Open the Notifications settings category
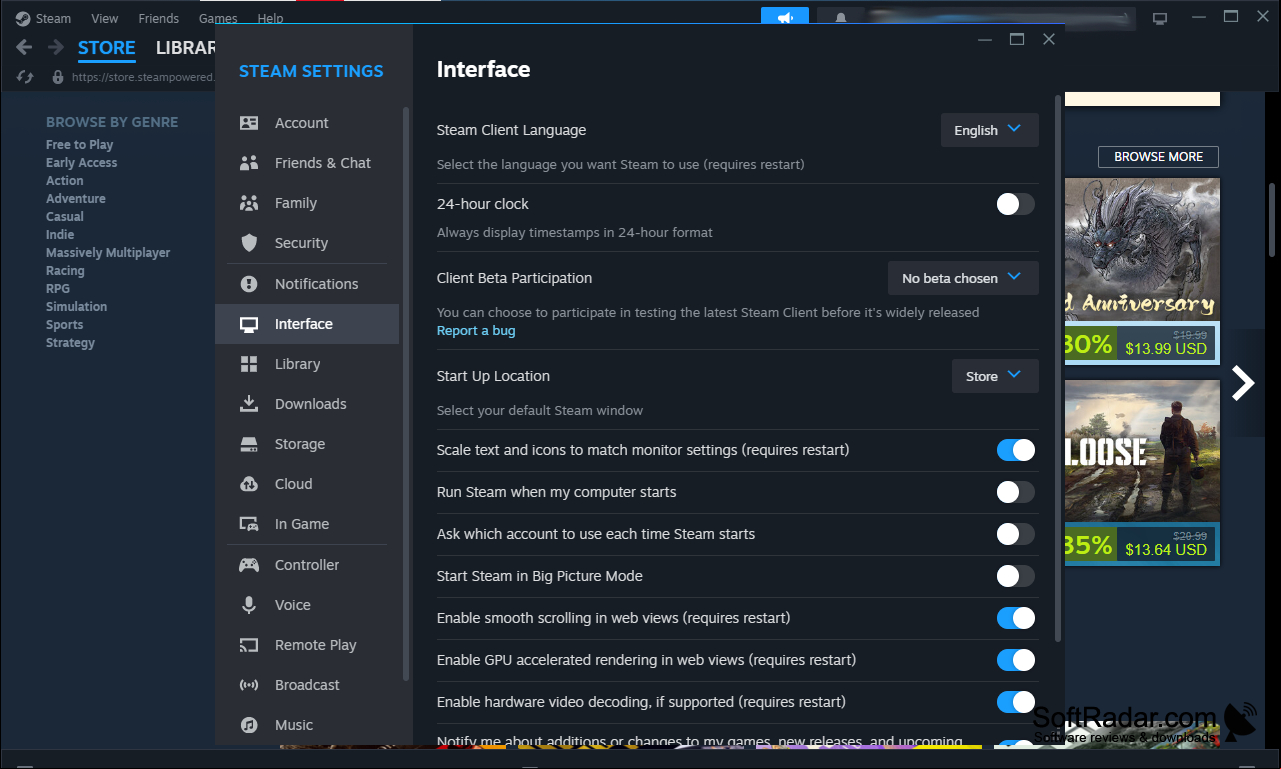The image size is (1281, 769). pos(307,284)
